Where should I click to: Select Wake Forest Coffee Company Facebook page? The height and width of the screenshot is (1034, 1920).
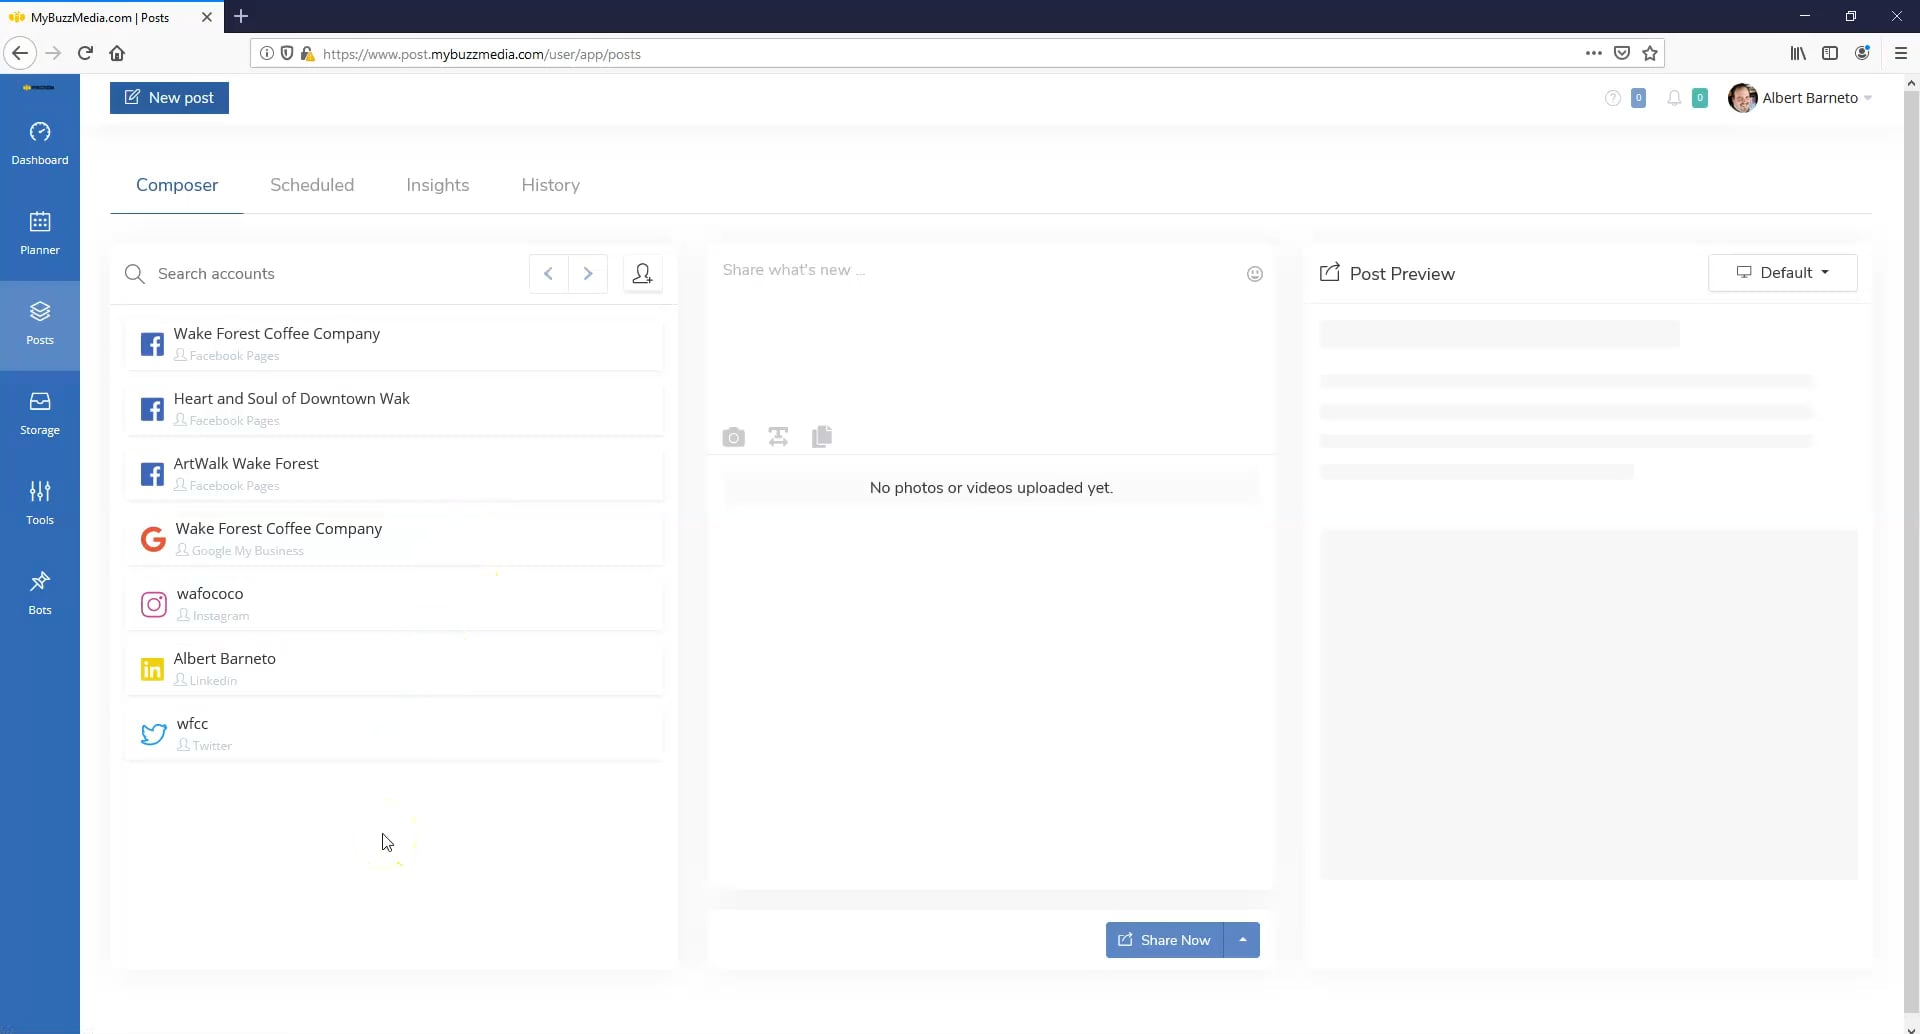394,343
